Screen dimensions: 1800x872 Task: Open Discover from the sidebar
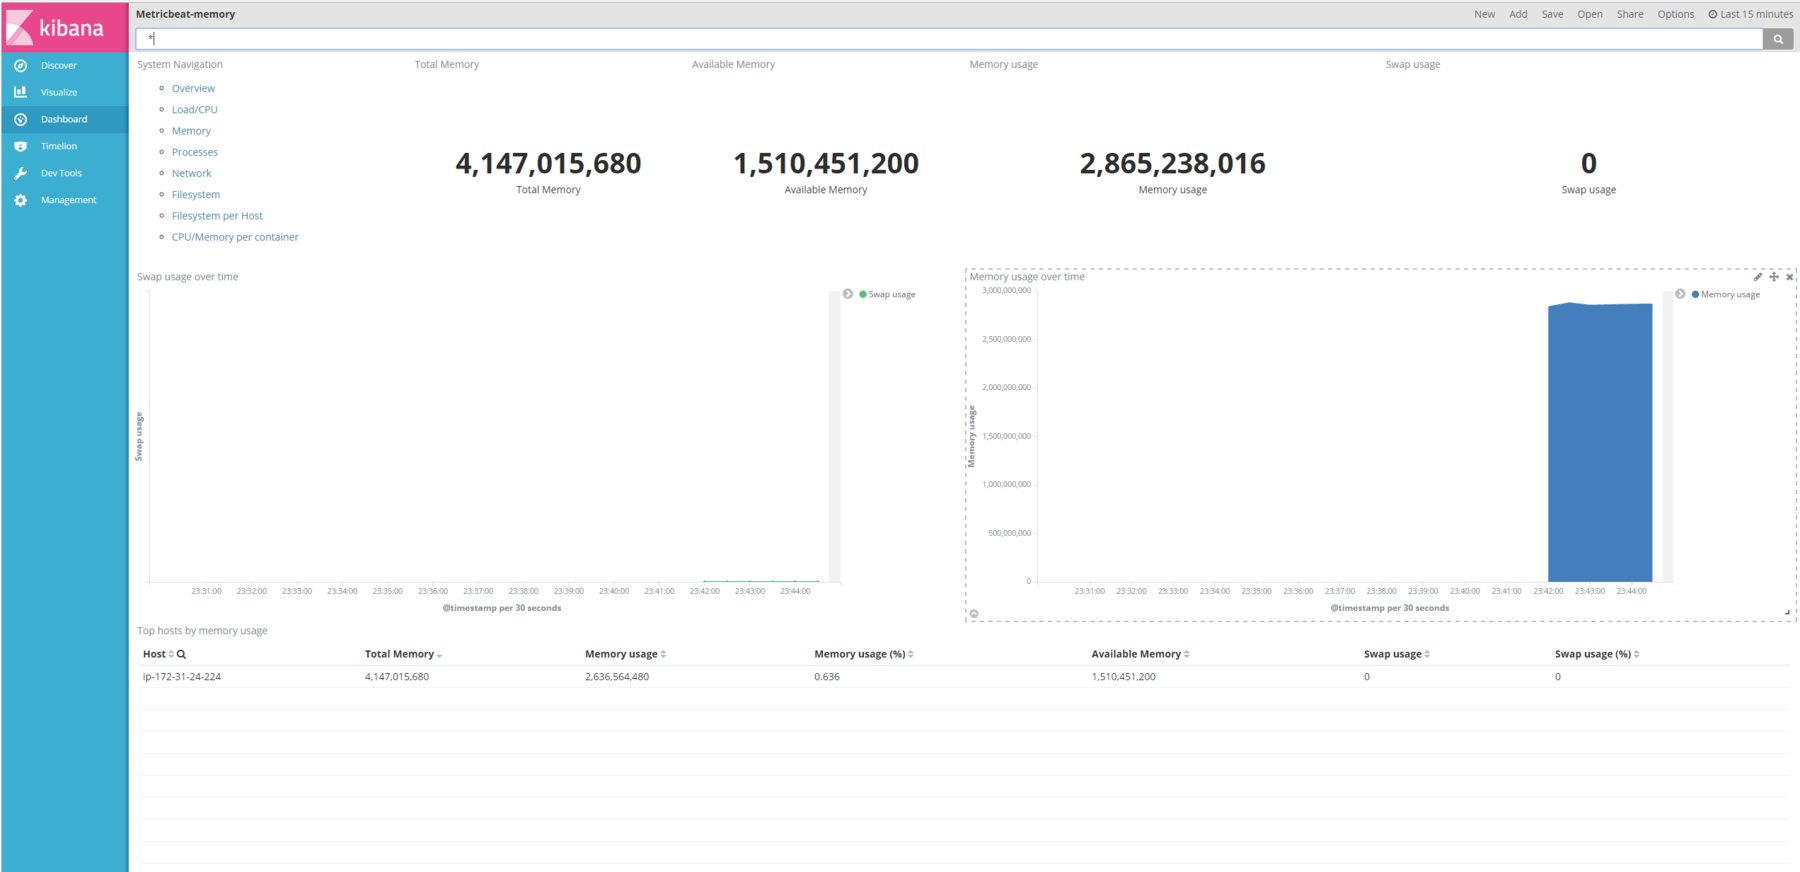click(x=58, y=65)
